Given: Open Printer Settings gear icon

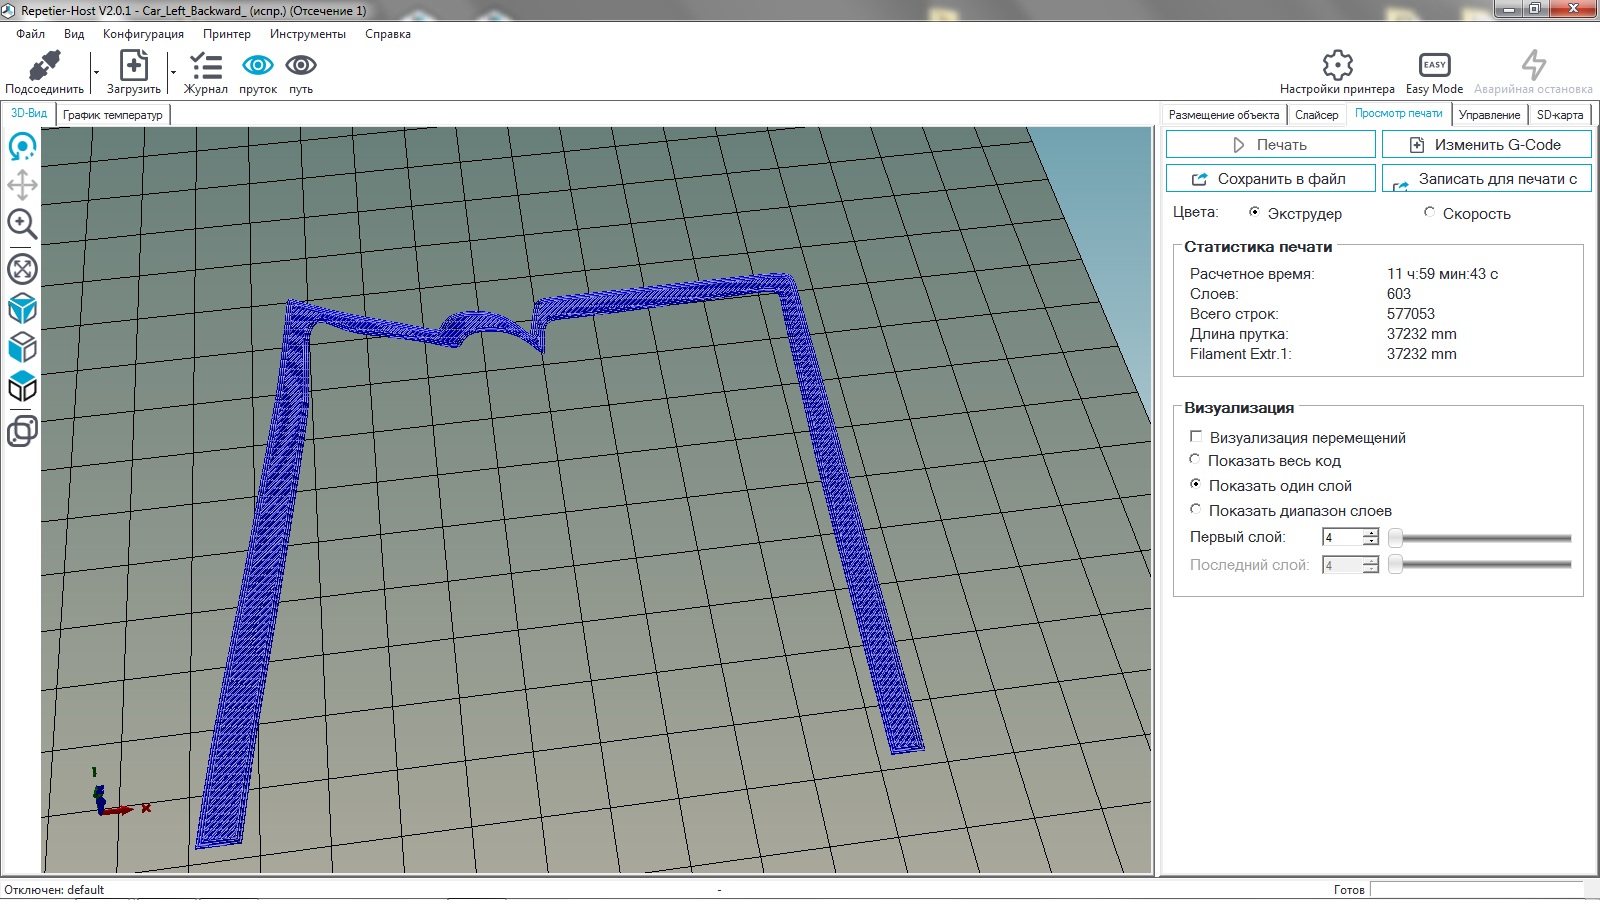Looking at the screenshot, I should [1337, 66].
